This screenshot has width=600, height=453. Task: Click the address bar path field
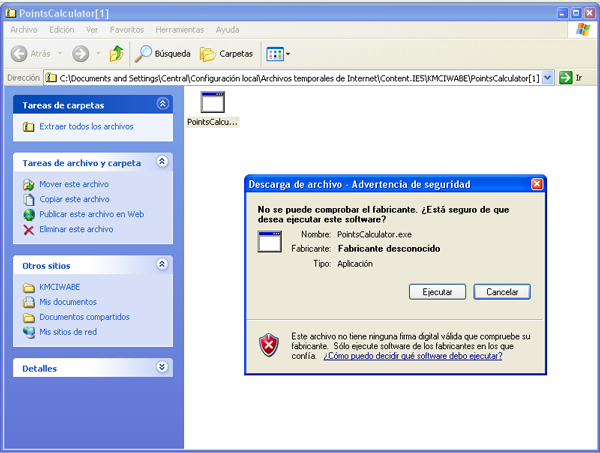pos(299,78)
